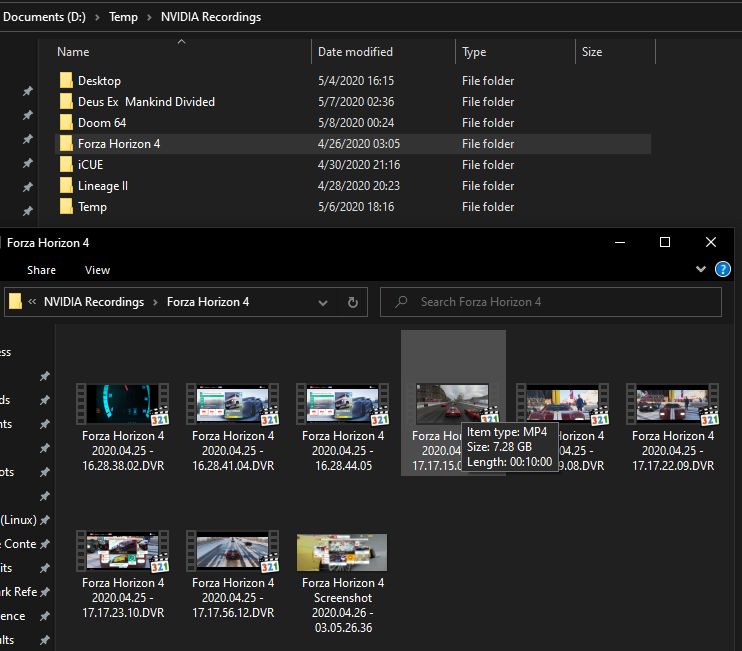Click the Search Forza Horizon 4 field
Image resolution: width=742 pixels, height=651 pixels.
[x=551, y=302]
